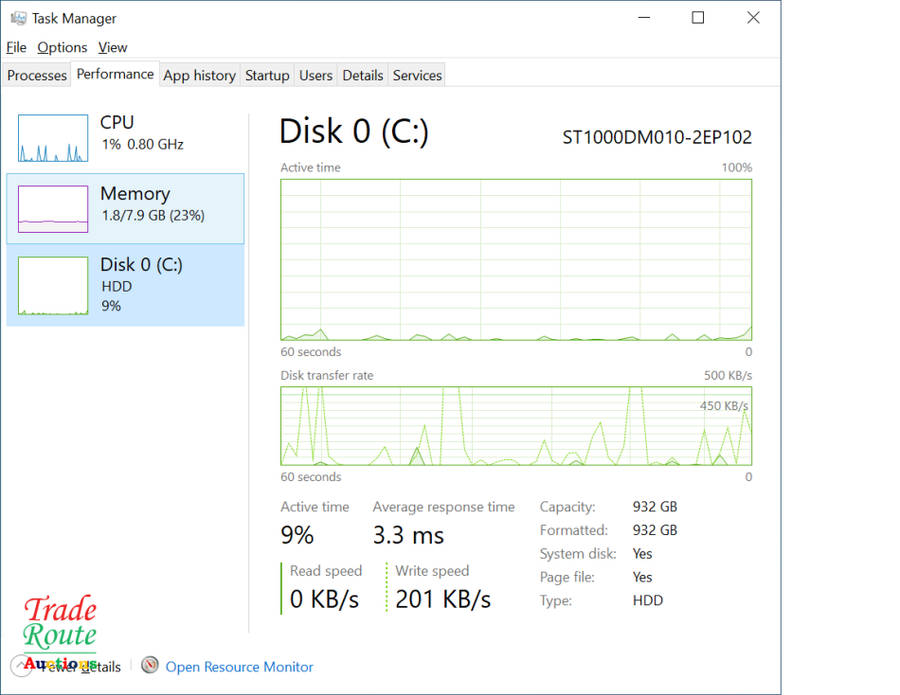Image resolution: width=900 pixels, height=695 pixels.
Task: Switch to the Services tab
Action: coord(417,75)
